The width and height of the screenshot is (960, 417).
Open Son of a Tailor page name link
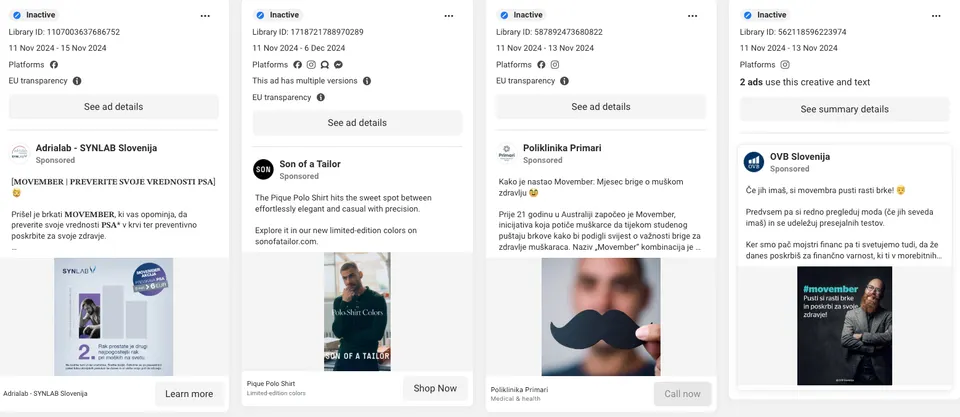pyautogui.click(x=310, y=163)
